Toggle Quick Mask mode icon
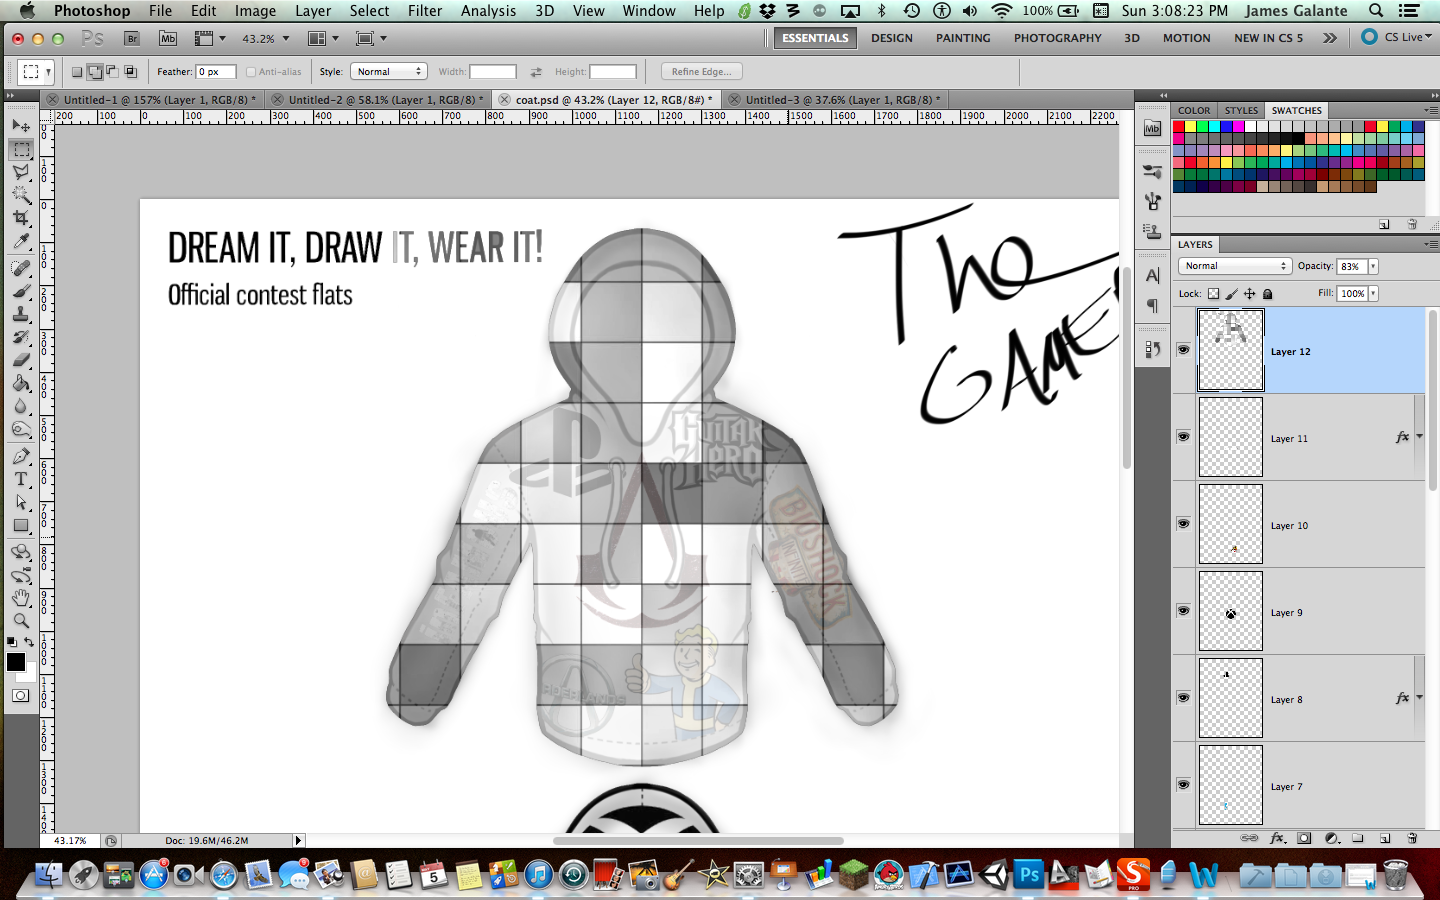Image resolution: width=1440 pixels, height=900 pixels. [21, 696]
